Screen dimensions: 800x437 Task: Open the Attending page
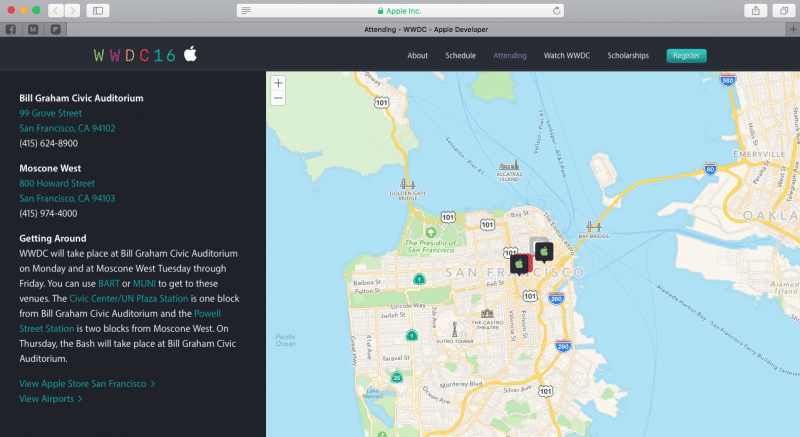click(x=510, y=56)
